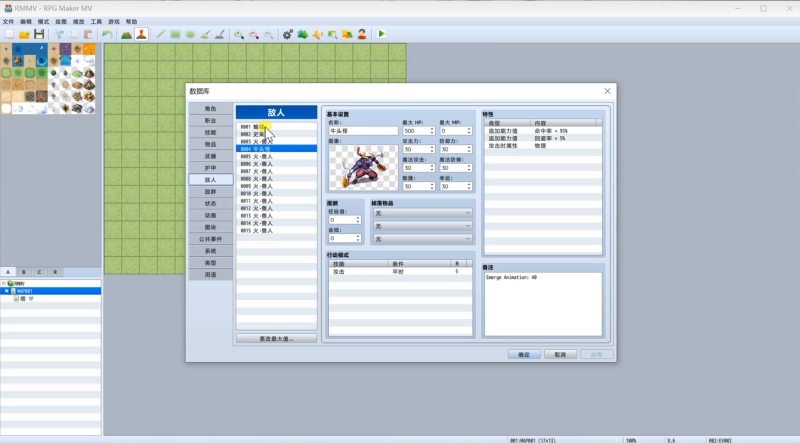Open Sound Test speaker icon
Image resolution: width=800 pixels, height=443 pixels.
(317, 34)
